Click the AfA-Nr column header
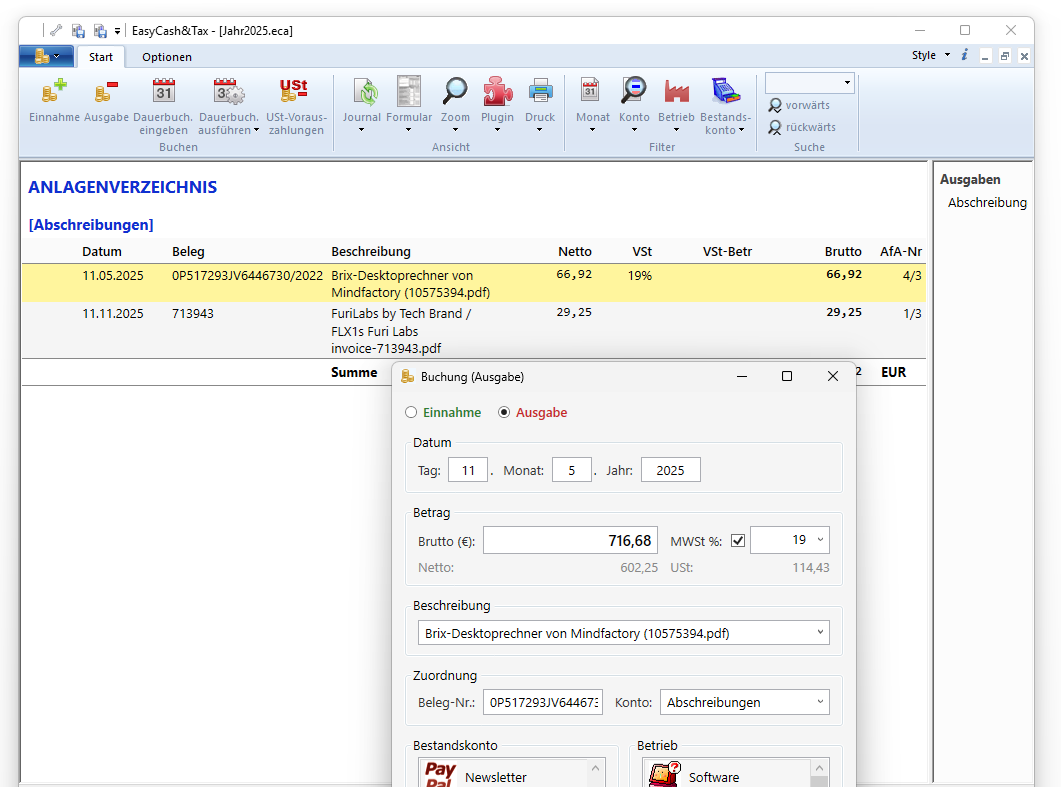Screen dimensions: 1061x787 [901, 251]
